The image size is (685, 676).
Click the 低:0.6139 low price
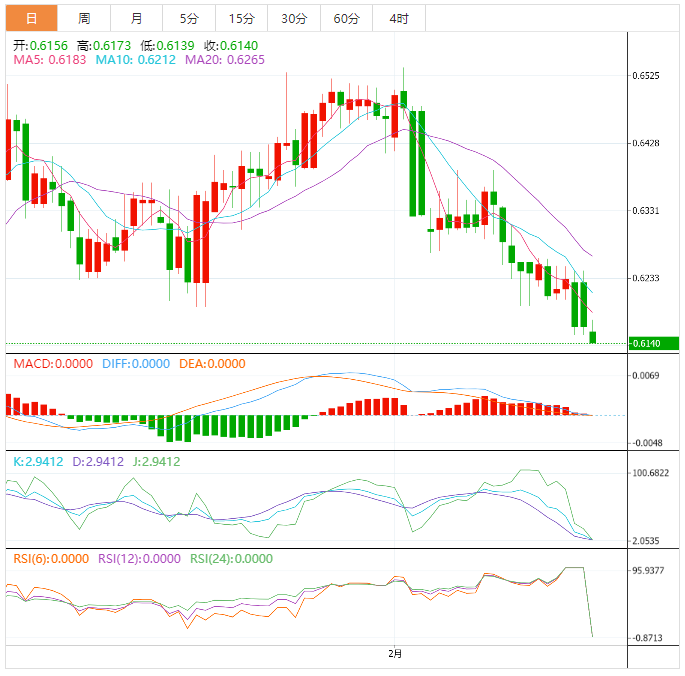point(167,45)
